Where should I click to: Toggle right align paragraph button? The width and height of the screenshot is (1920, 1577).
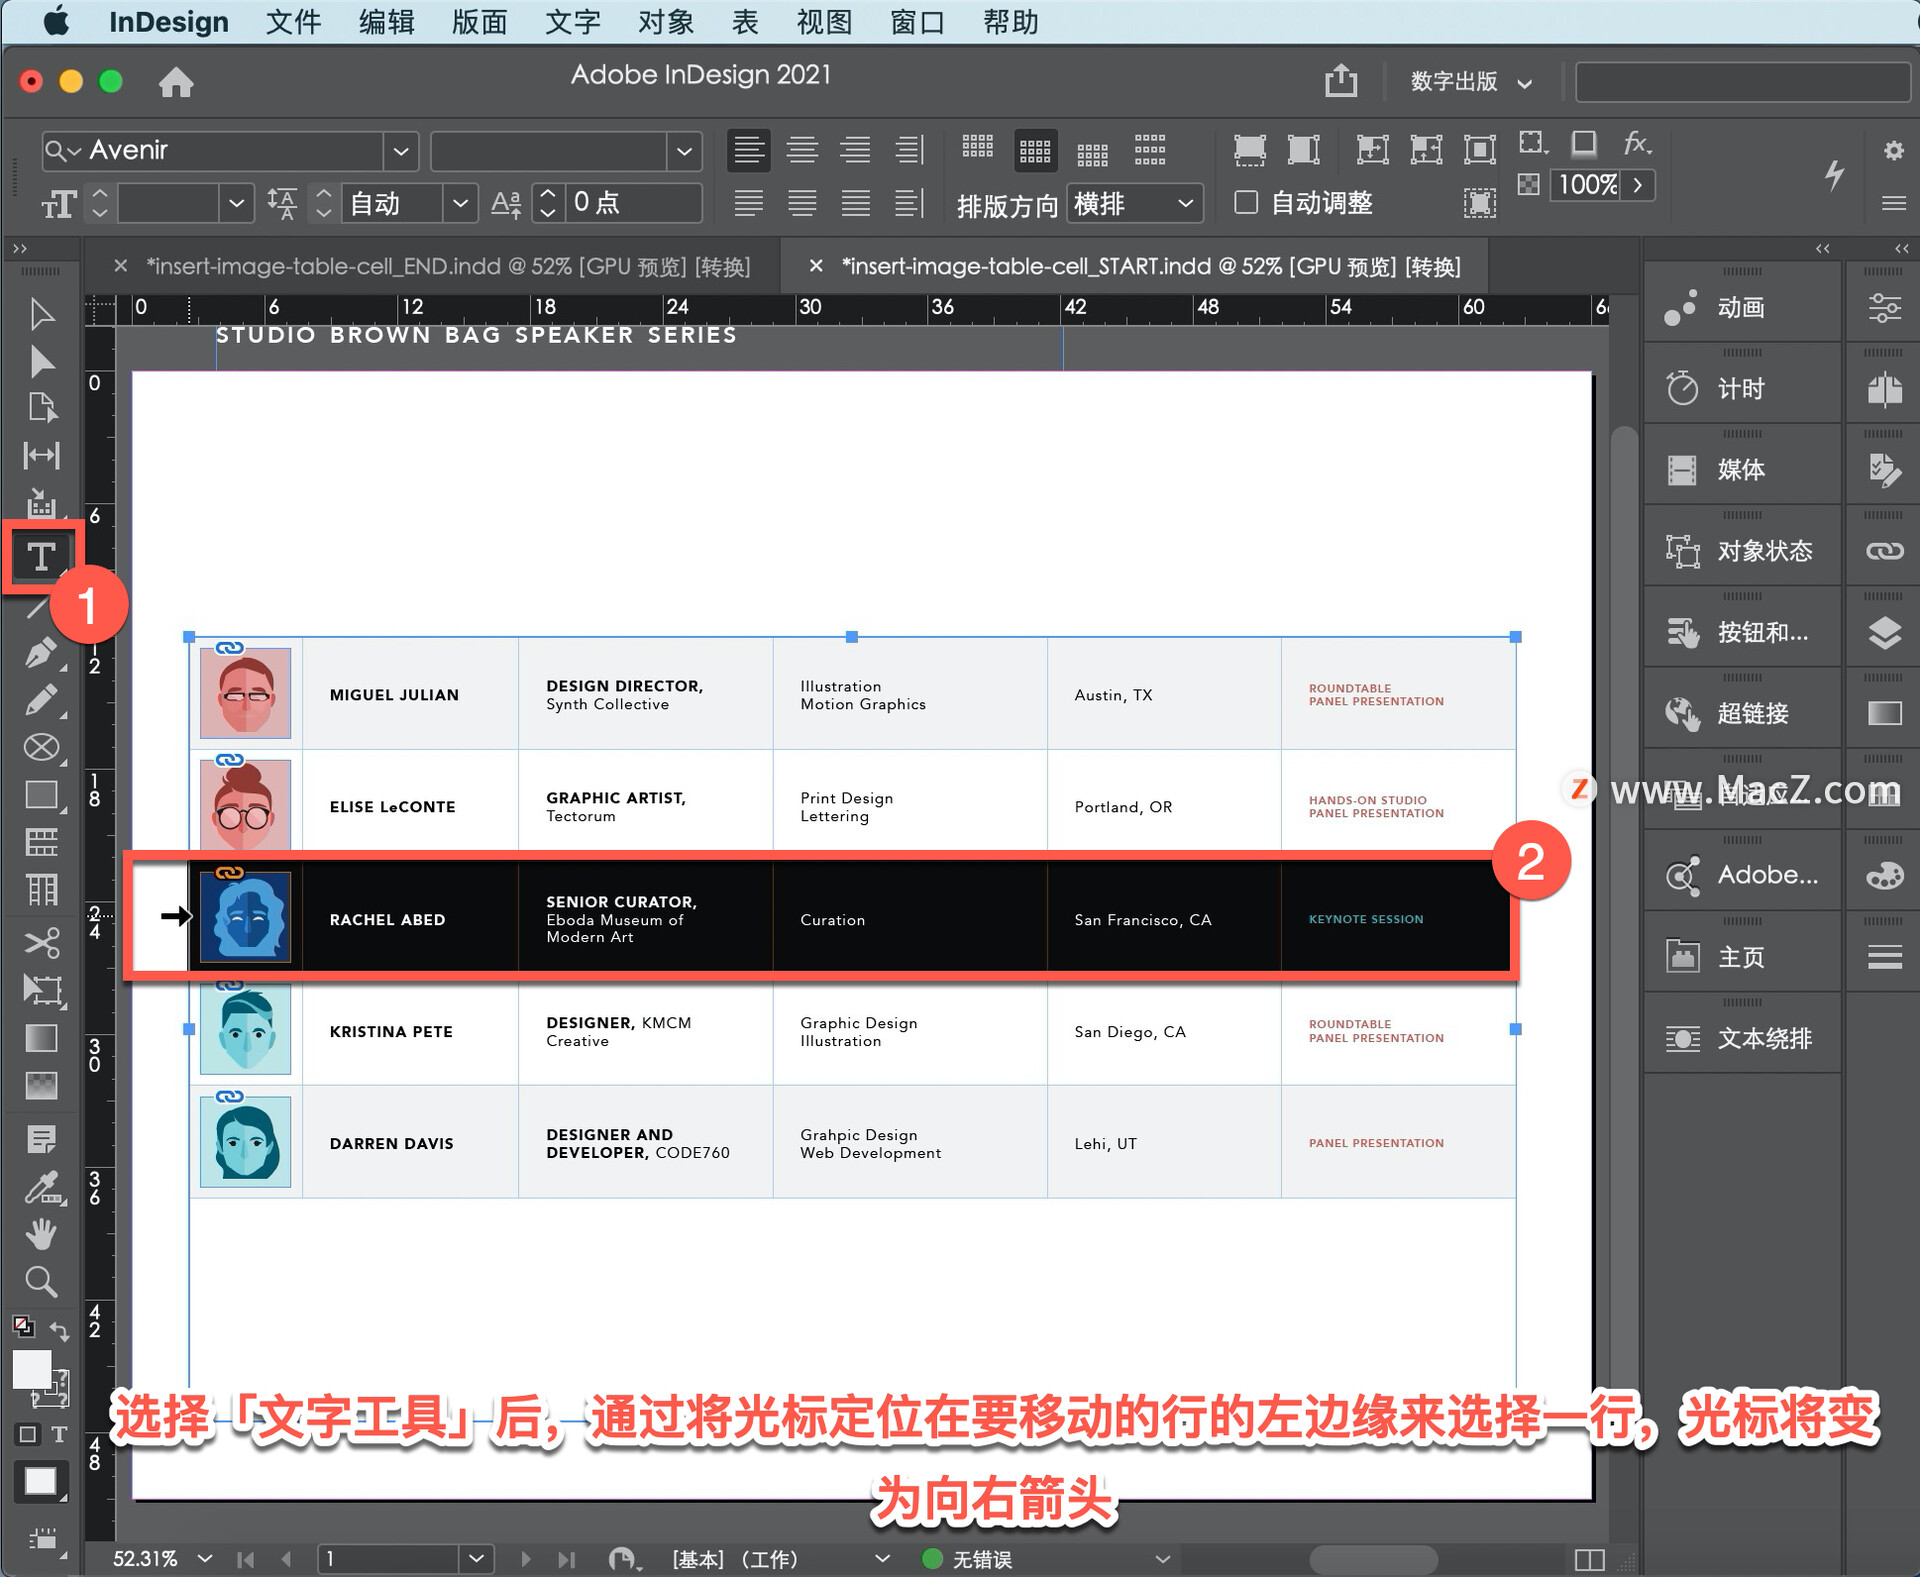[855, 150]
